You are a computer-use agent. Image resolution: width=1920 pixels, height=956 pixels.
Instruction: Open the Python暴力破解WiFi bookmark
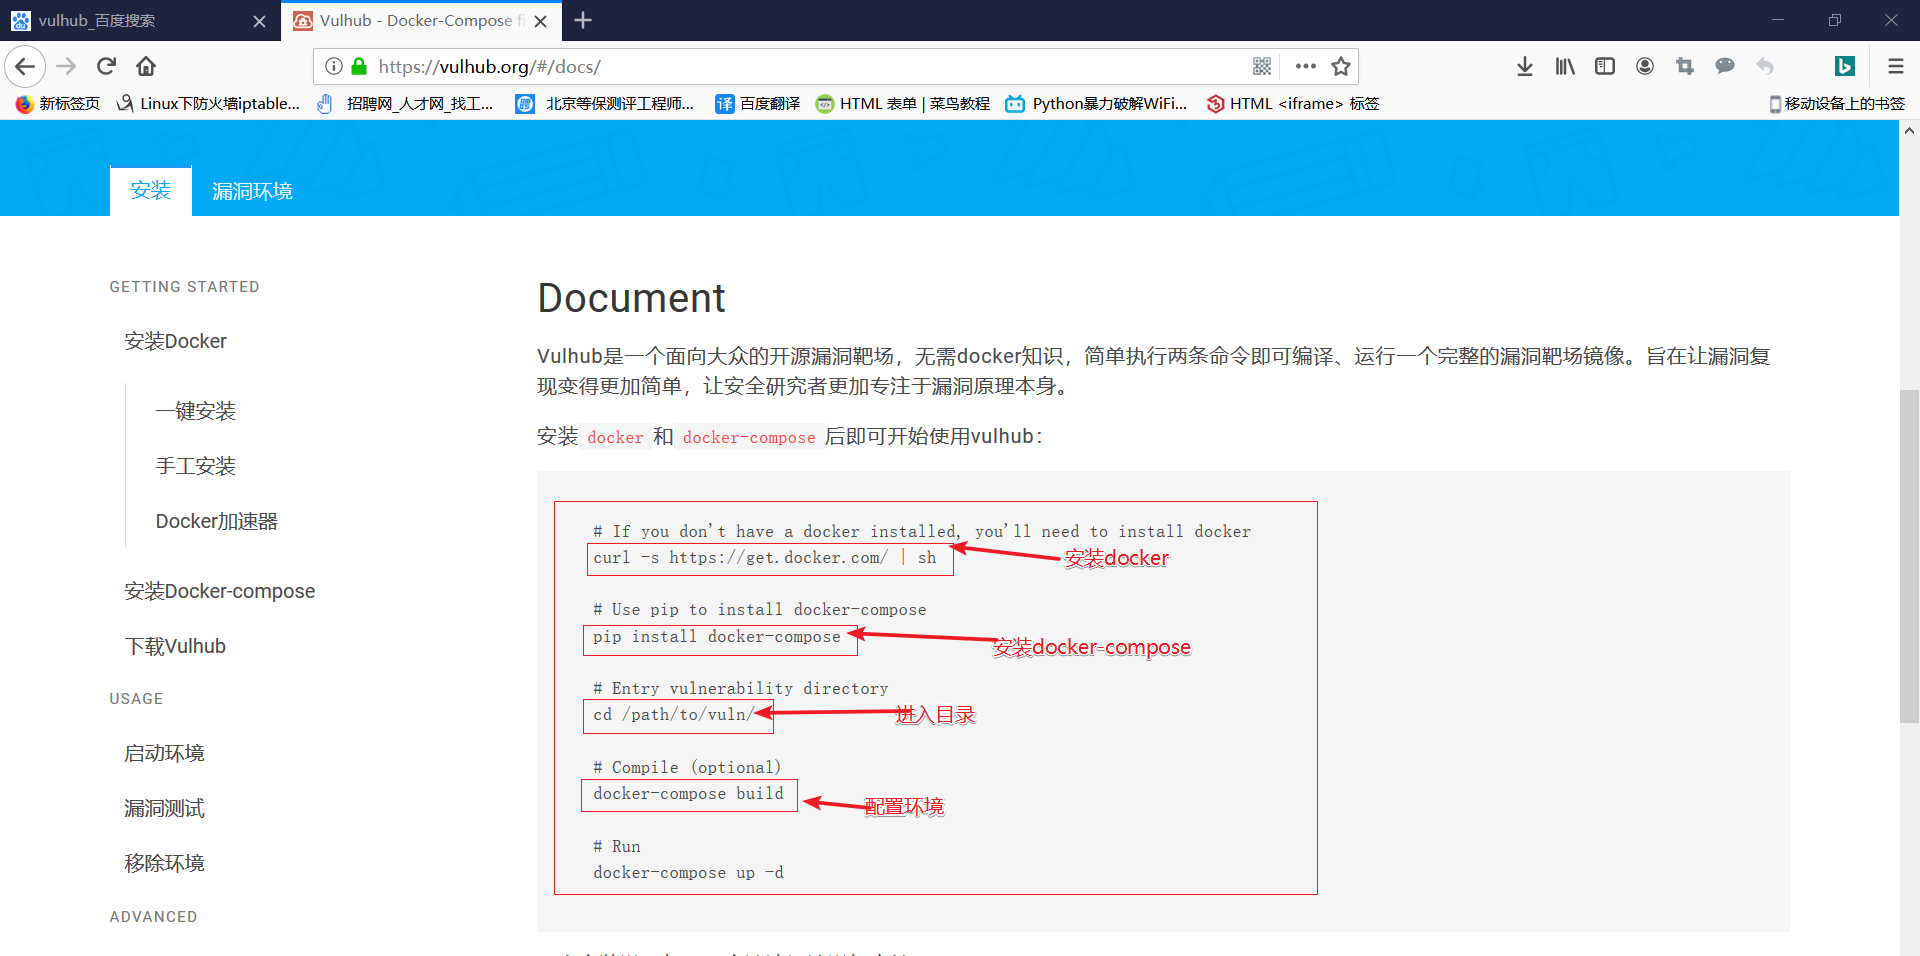tap(1096, 104)
